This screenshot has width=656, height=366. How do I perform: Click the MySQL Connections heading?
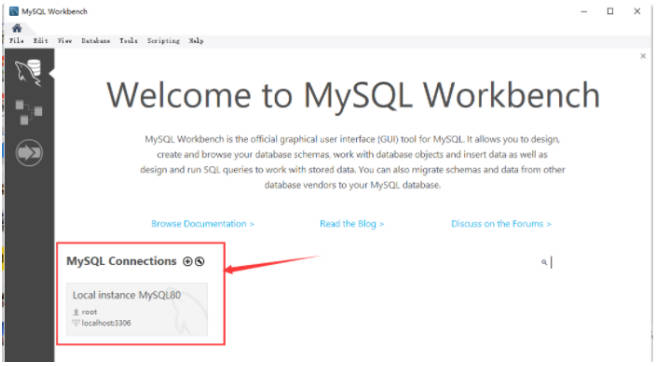(x=121, y=261)
